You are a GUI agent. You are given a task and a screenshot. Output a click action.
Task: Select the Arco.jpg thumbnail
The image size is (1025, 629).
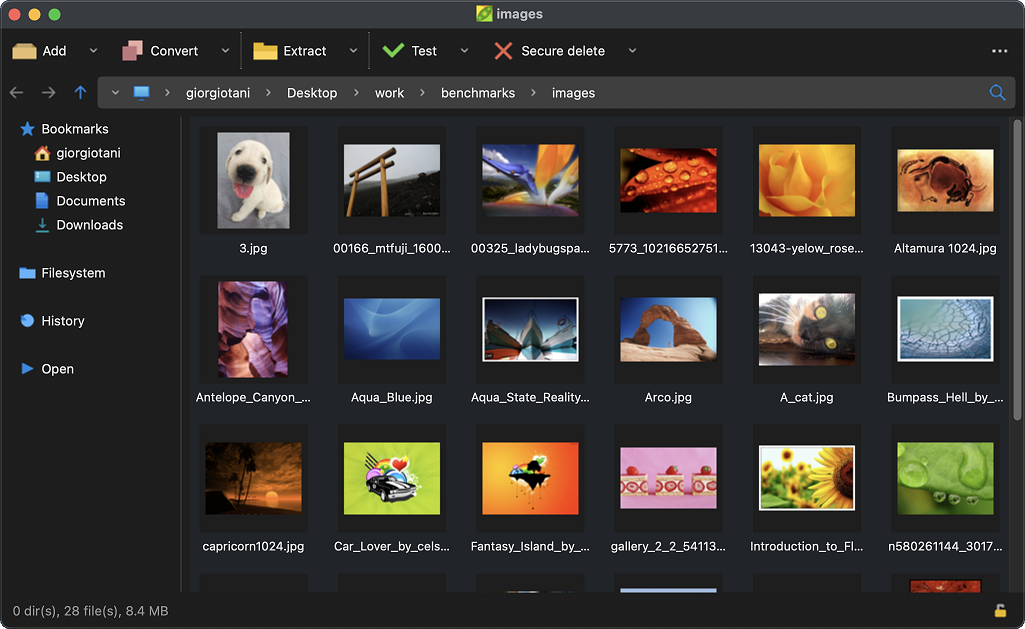[668, 330]
